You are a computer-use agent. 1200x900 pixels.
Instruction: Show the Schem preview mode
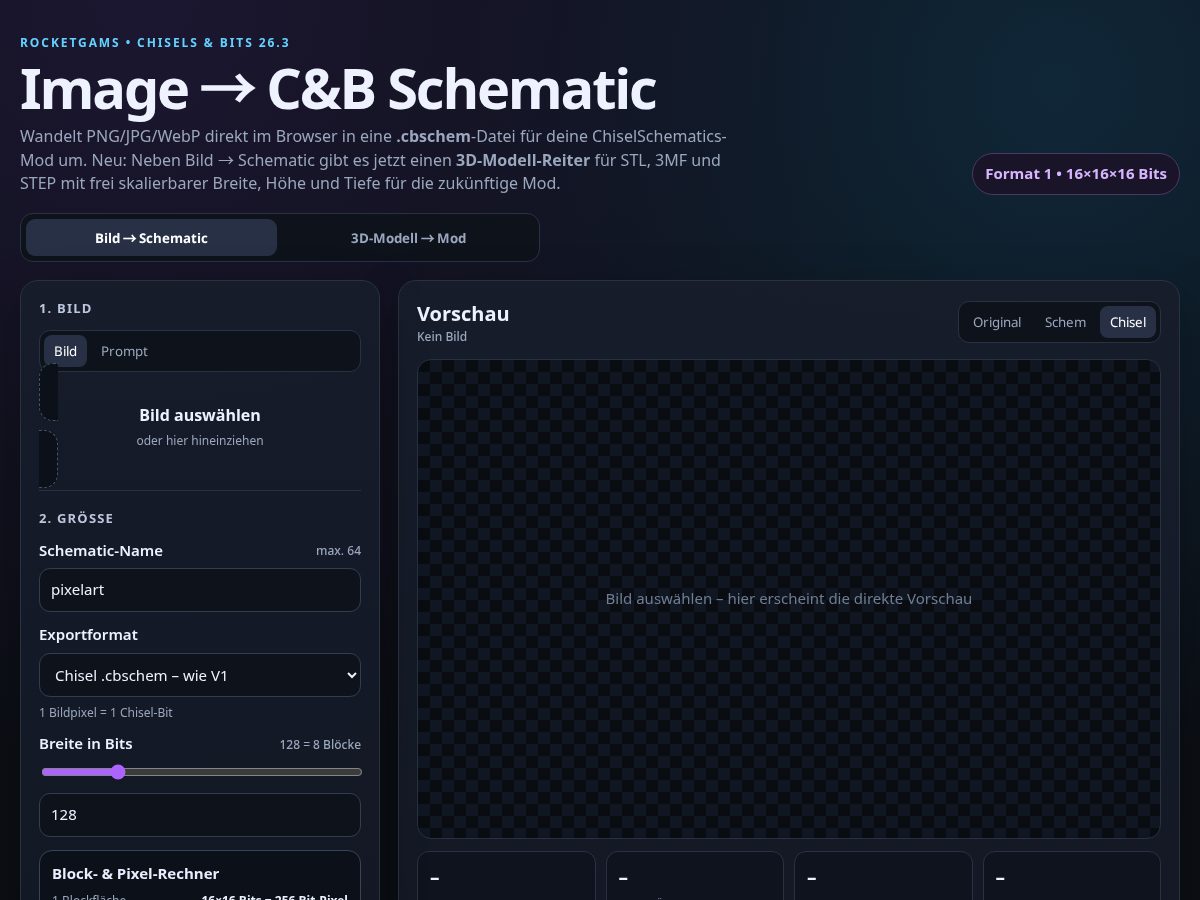click(x=1065, y=322)
